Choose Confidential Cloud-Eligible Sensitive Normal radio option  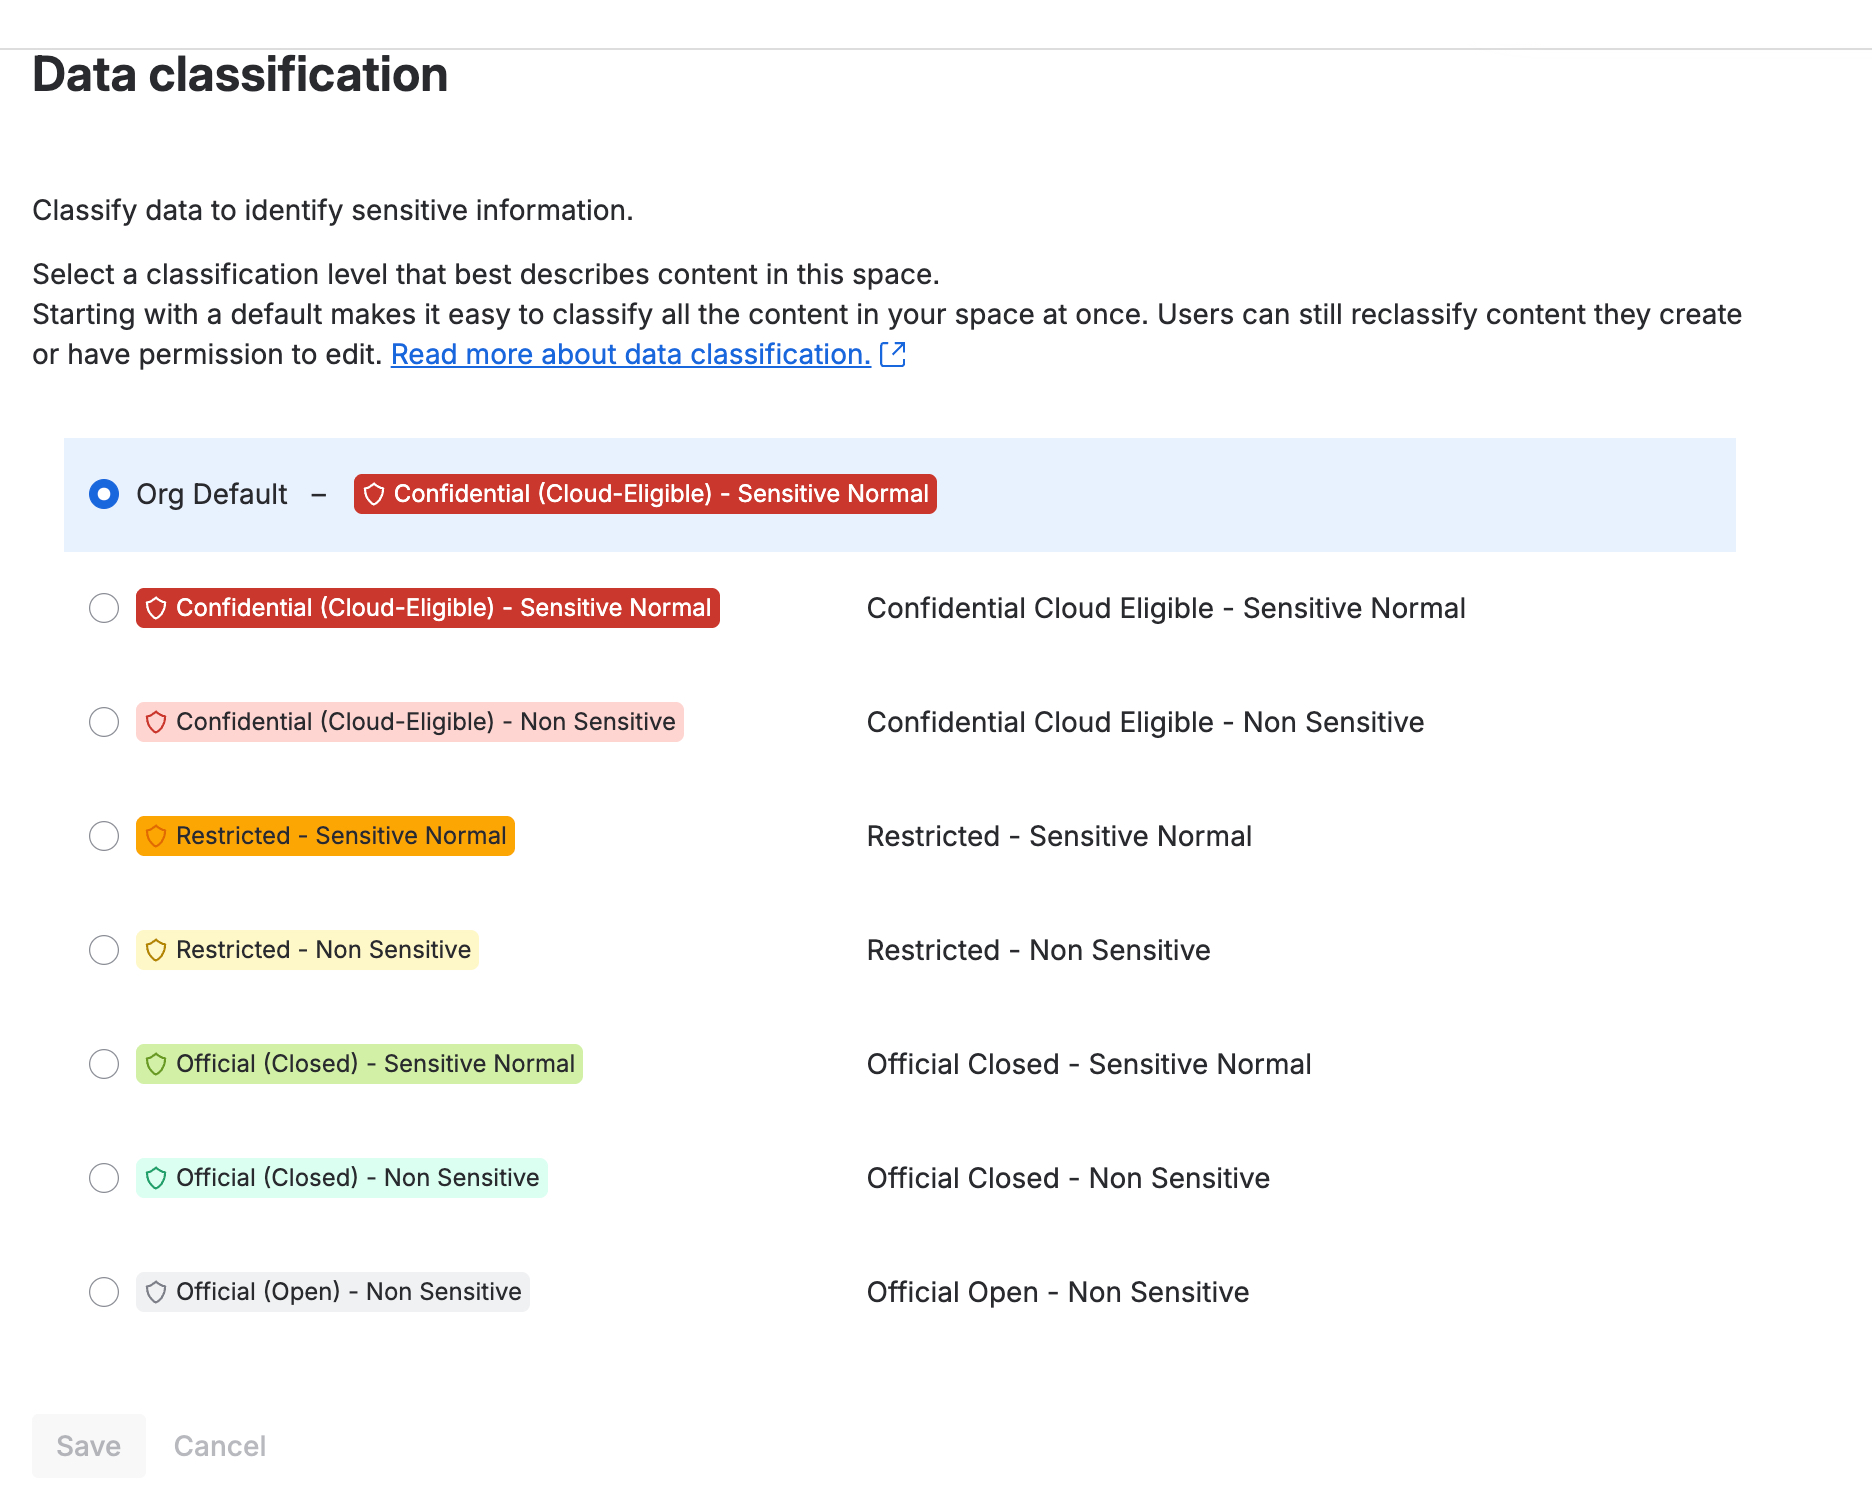104,608
